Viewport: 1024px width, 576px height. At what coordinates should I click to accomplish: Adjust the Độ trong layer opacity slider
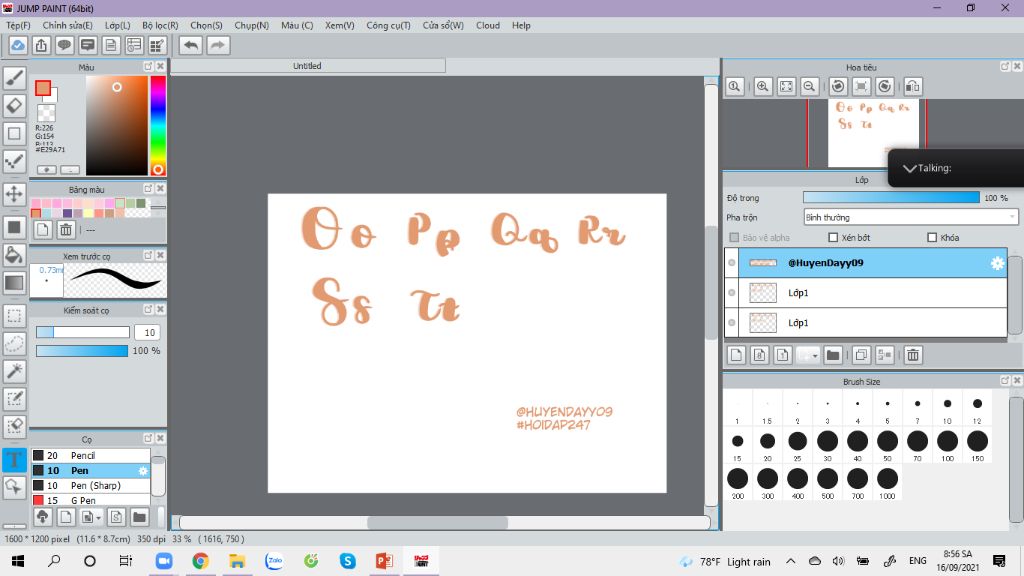pos(891,197)
